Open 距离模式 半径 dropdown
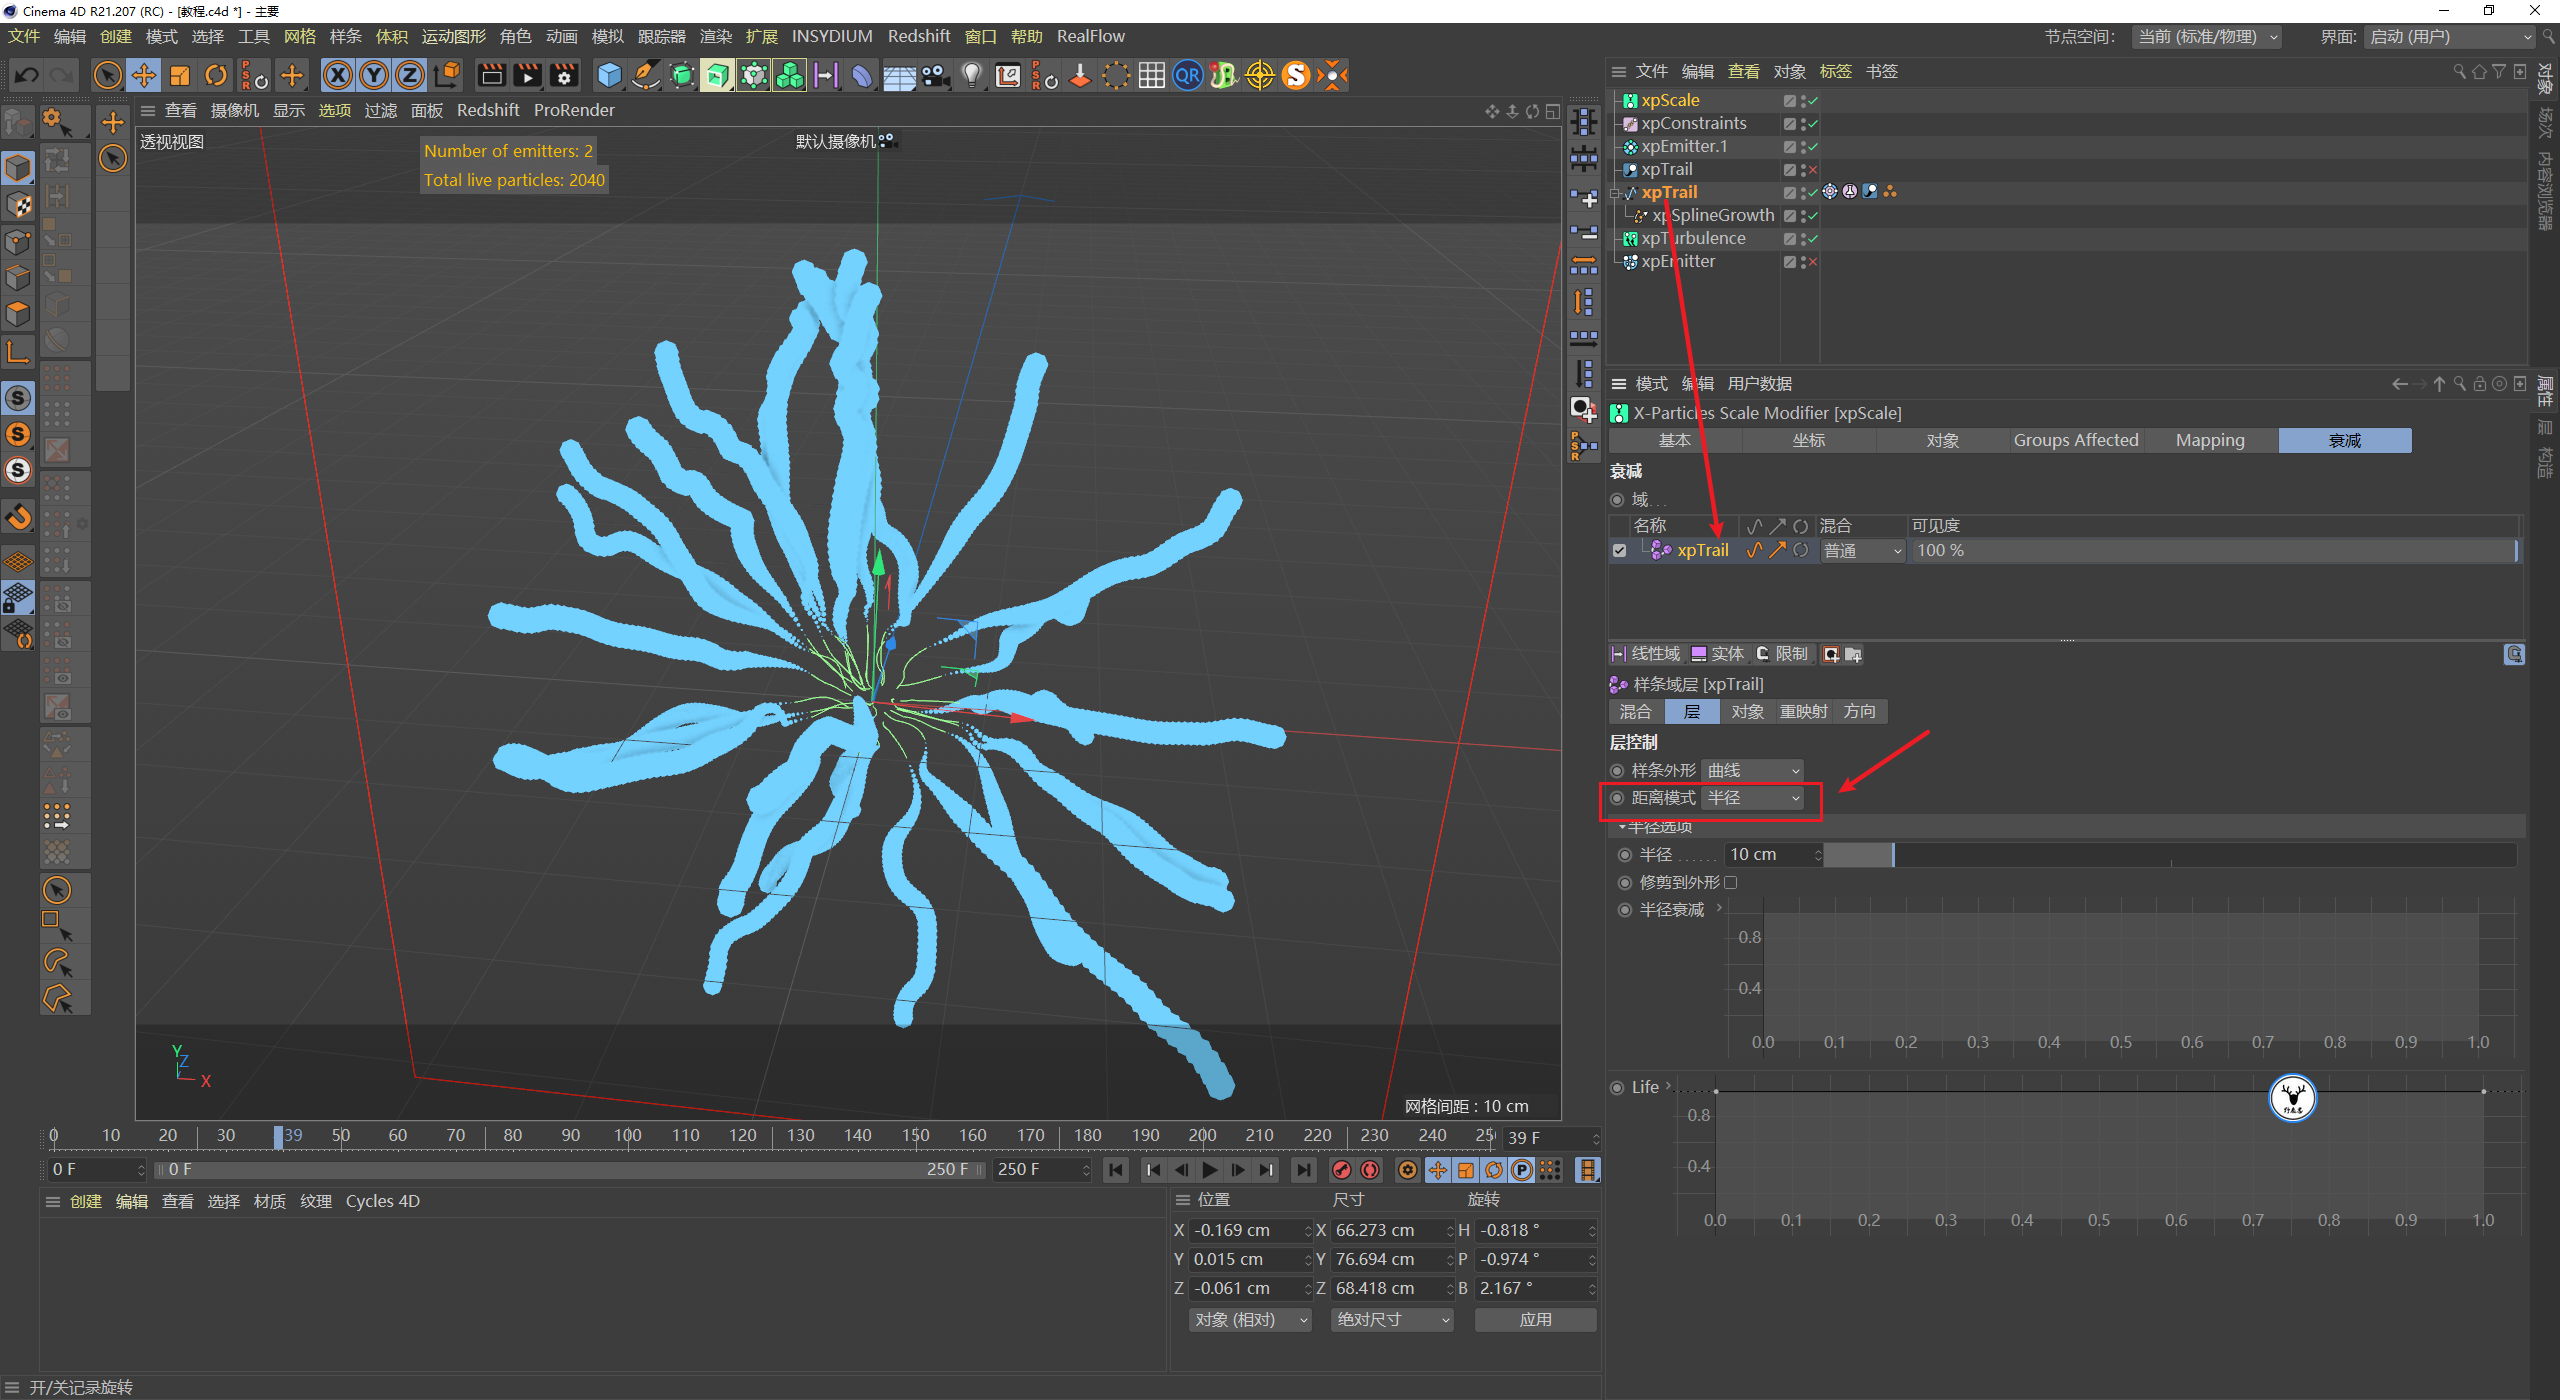Viewport: 2560px width, 1400px height. coord(1753,798)
